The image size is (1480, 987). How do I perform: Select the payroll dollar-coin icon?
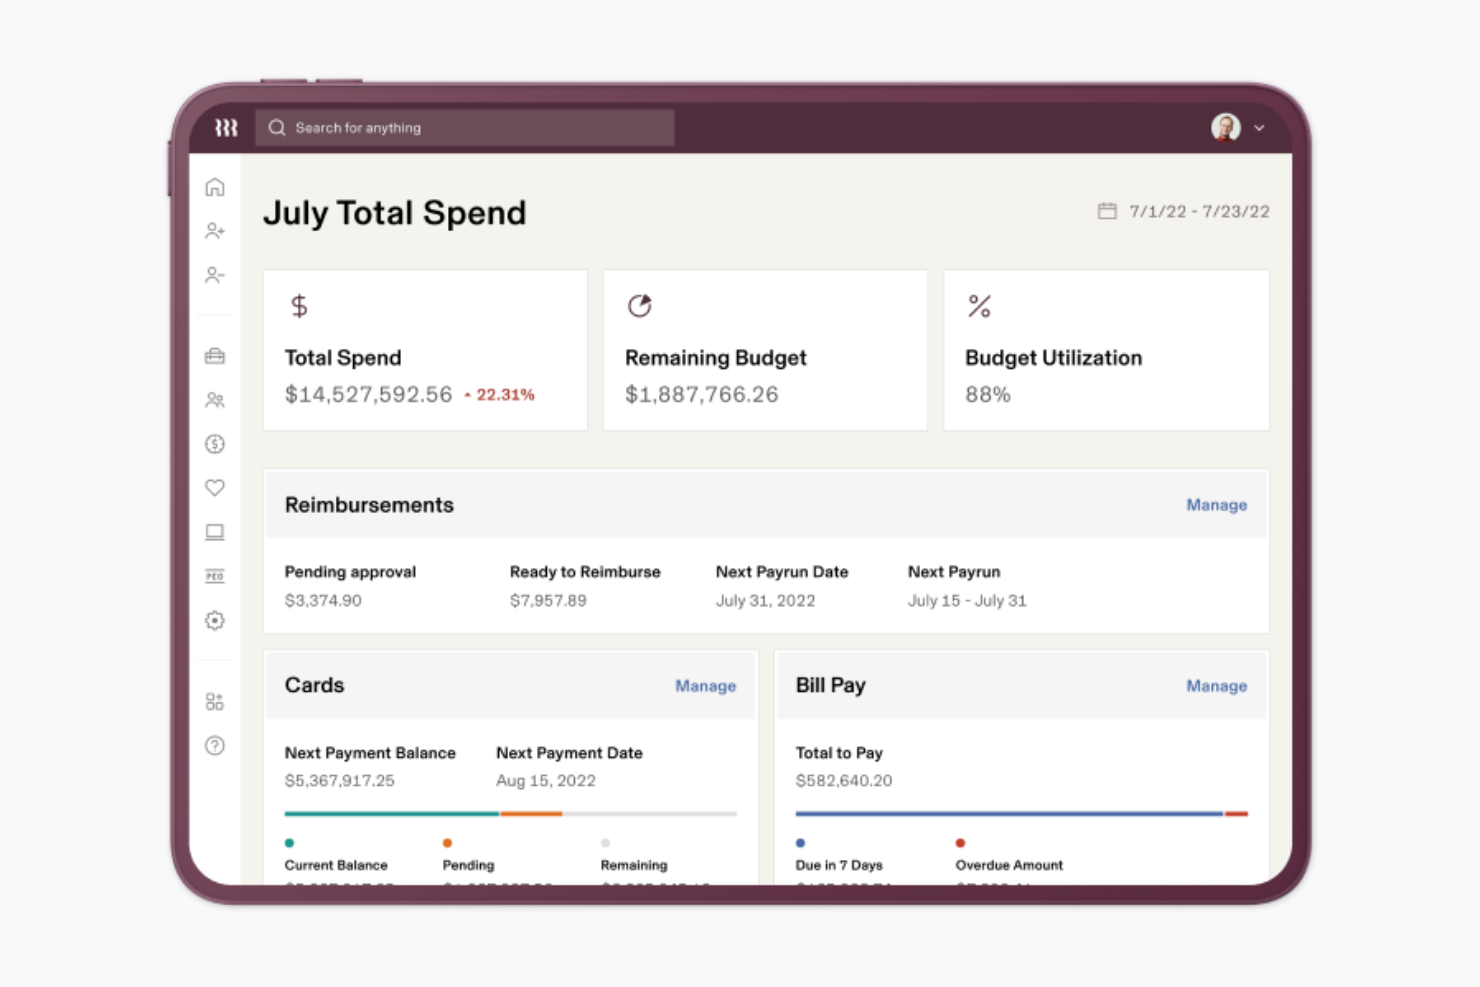214,444
